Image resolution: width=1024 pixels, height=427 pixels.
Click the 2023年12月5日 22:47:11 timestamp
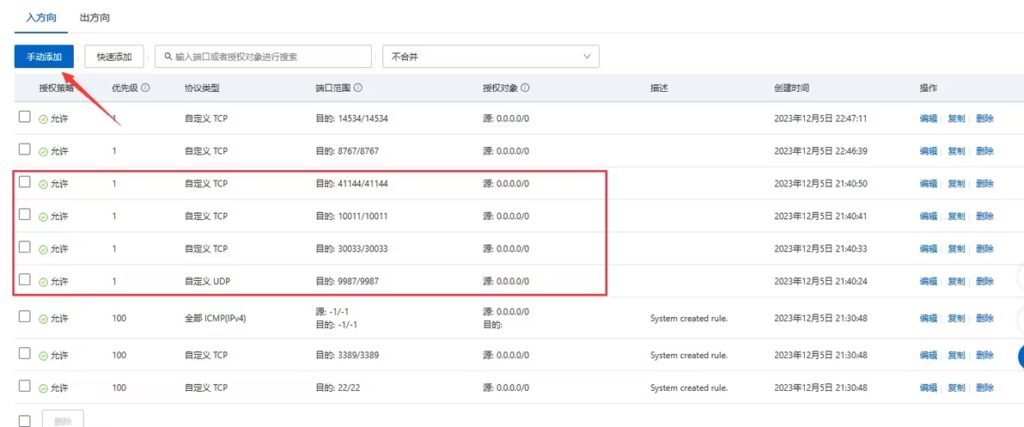[x=821, y=118]
